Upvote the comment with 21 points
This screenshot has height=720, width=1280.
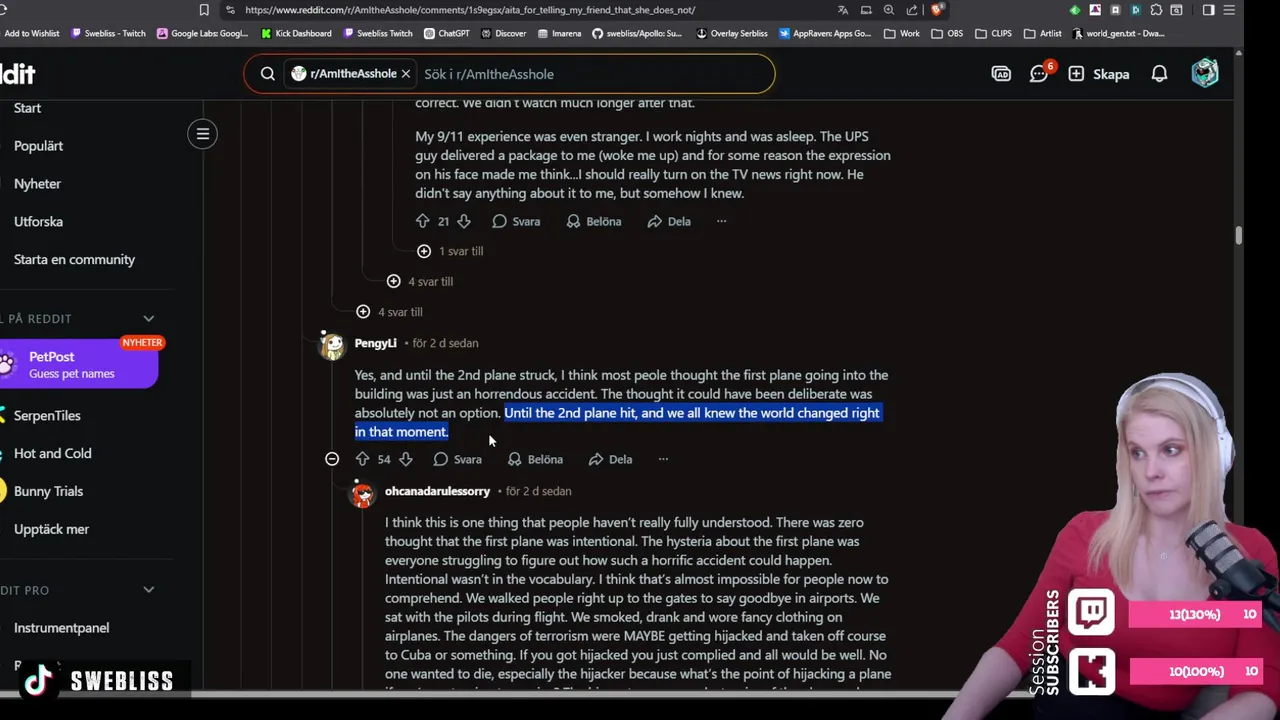click(x=422, y=221)
